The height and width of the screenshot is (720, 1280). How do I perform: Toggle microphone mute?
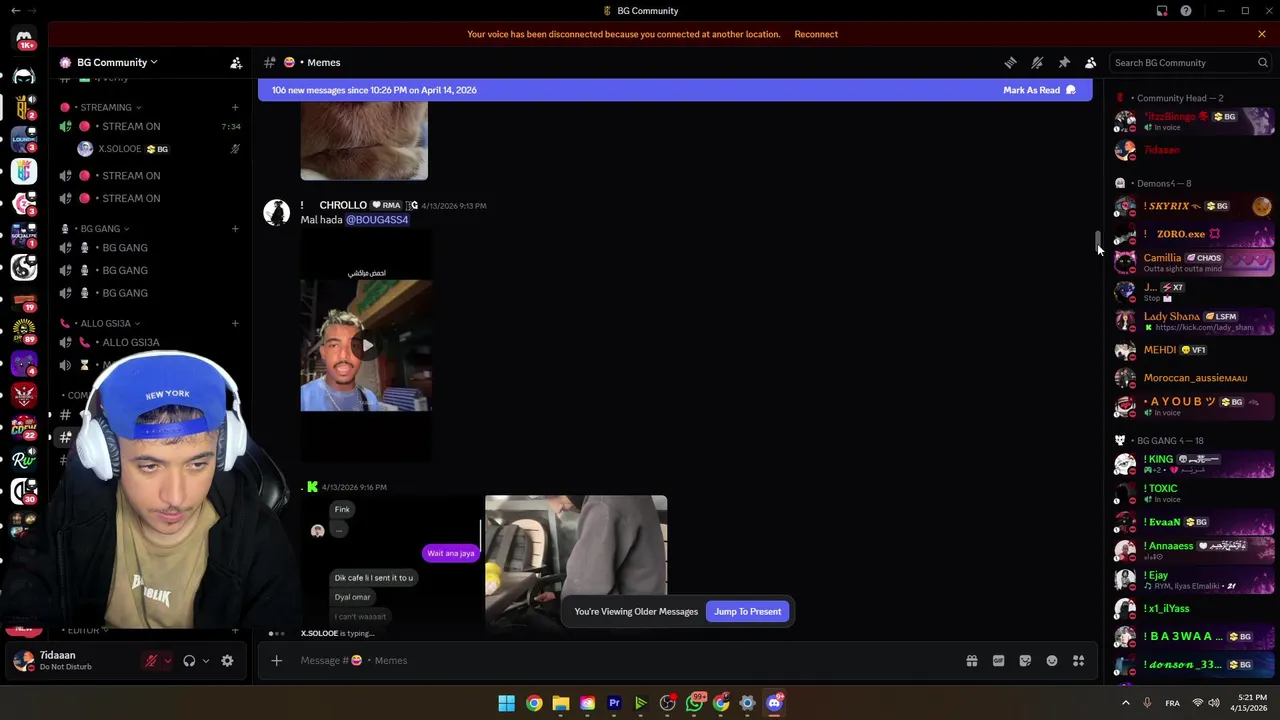coord(151,660)
